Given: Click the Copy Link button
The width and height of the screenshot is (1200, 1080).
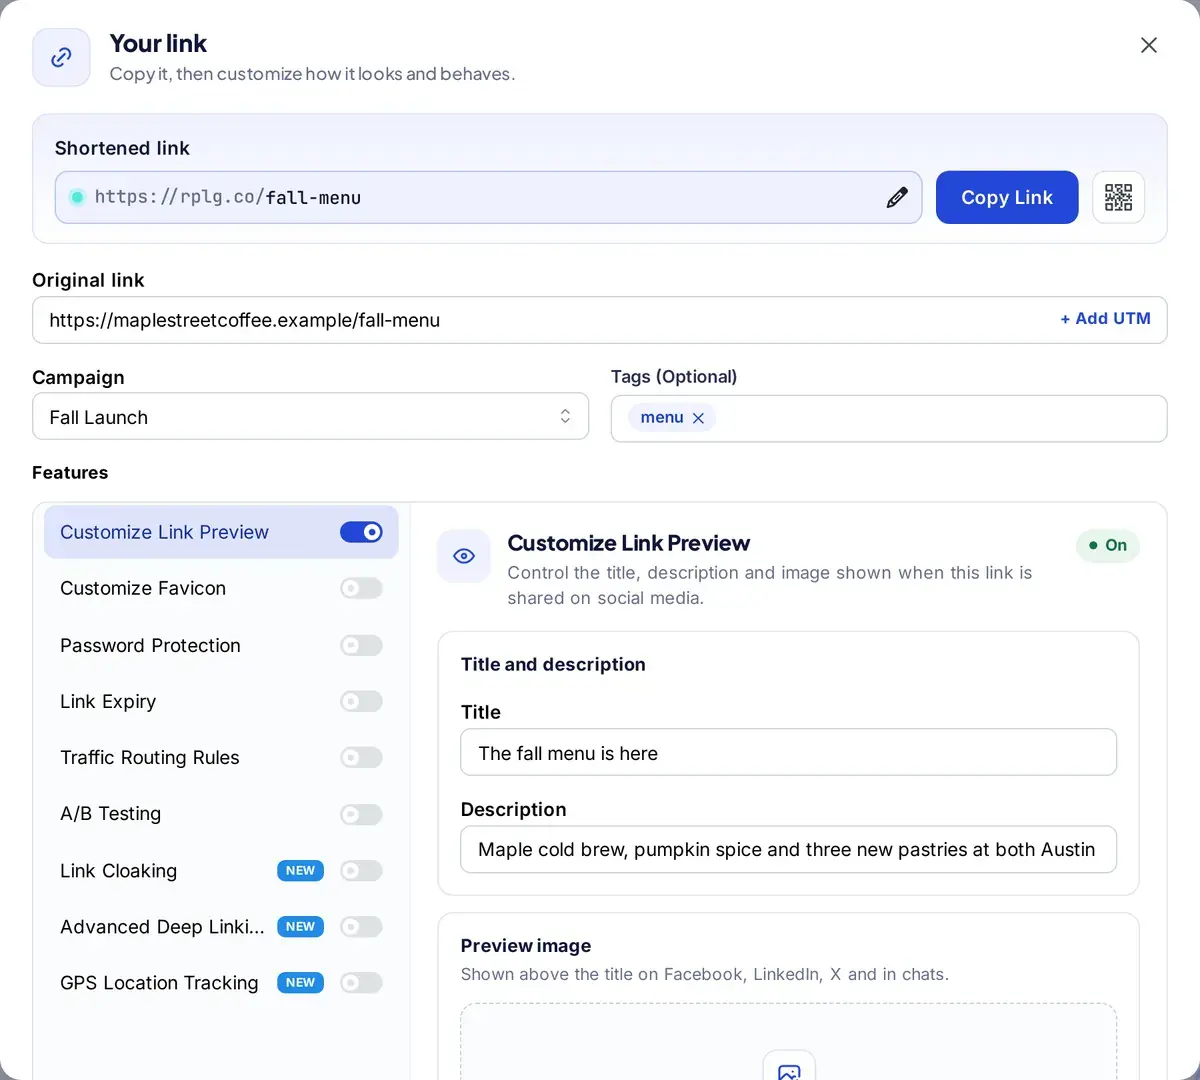Looking at the screenshot, I should 1007,197.
